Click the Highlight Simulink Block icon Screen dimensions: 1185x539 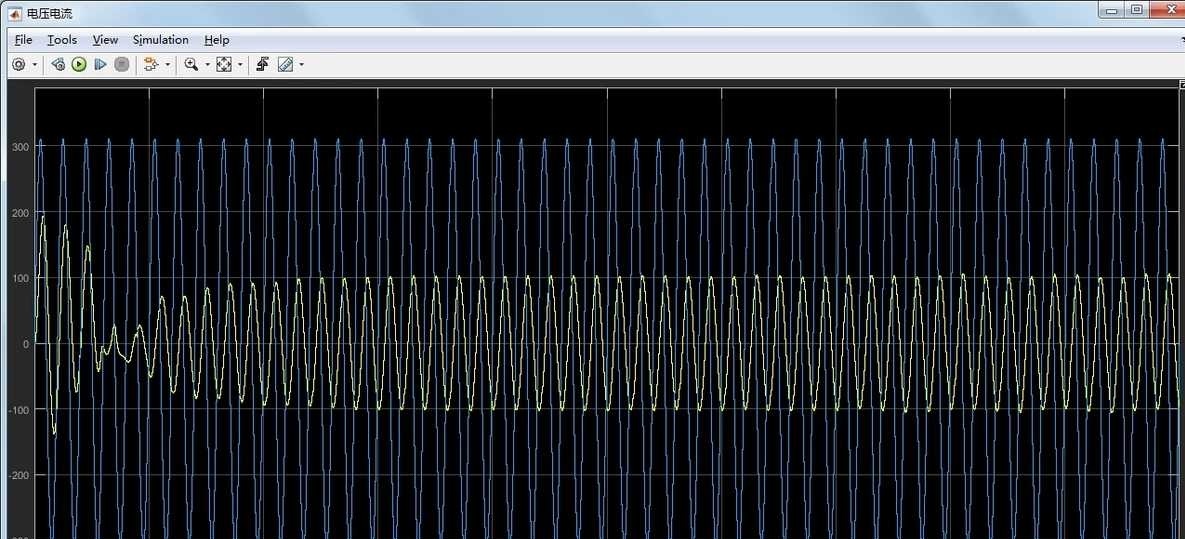pos(151,65)
